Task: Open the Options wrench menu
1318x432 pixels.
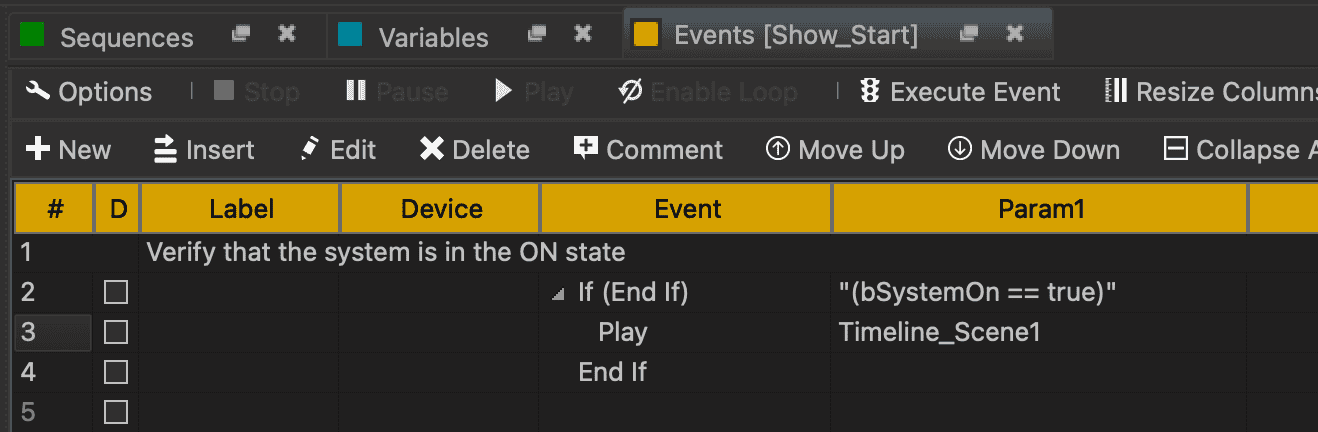Action: [x=88, y=92]
